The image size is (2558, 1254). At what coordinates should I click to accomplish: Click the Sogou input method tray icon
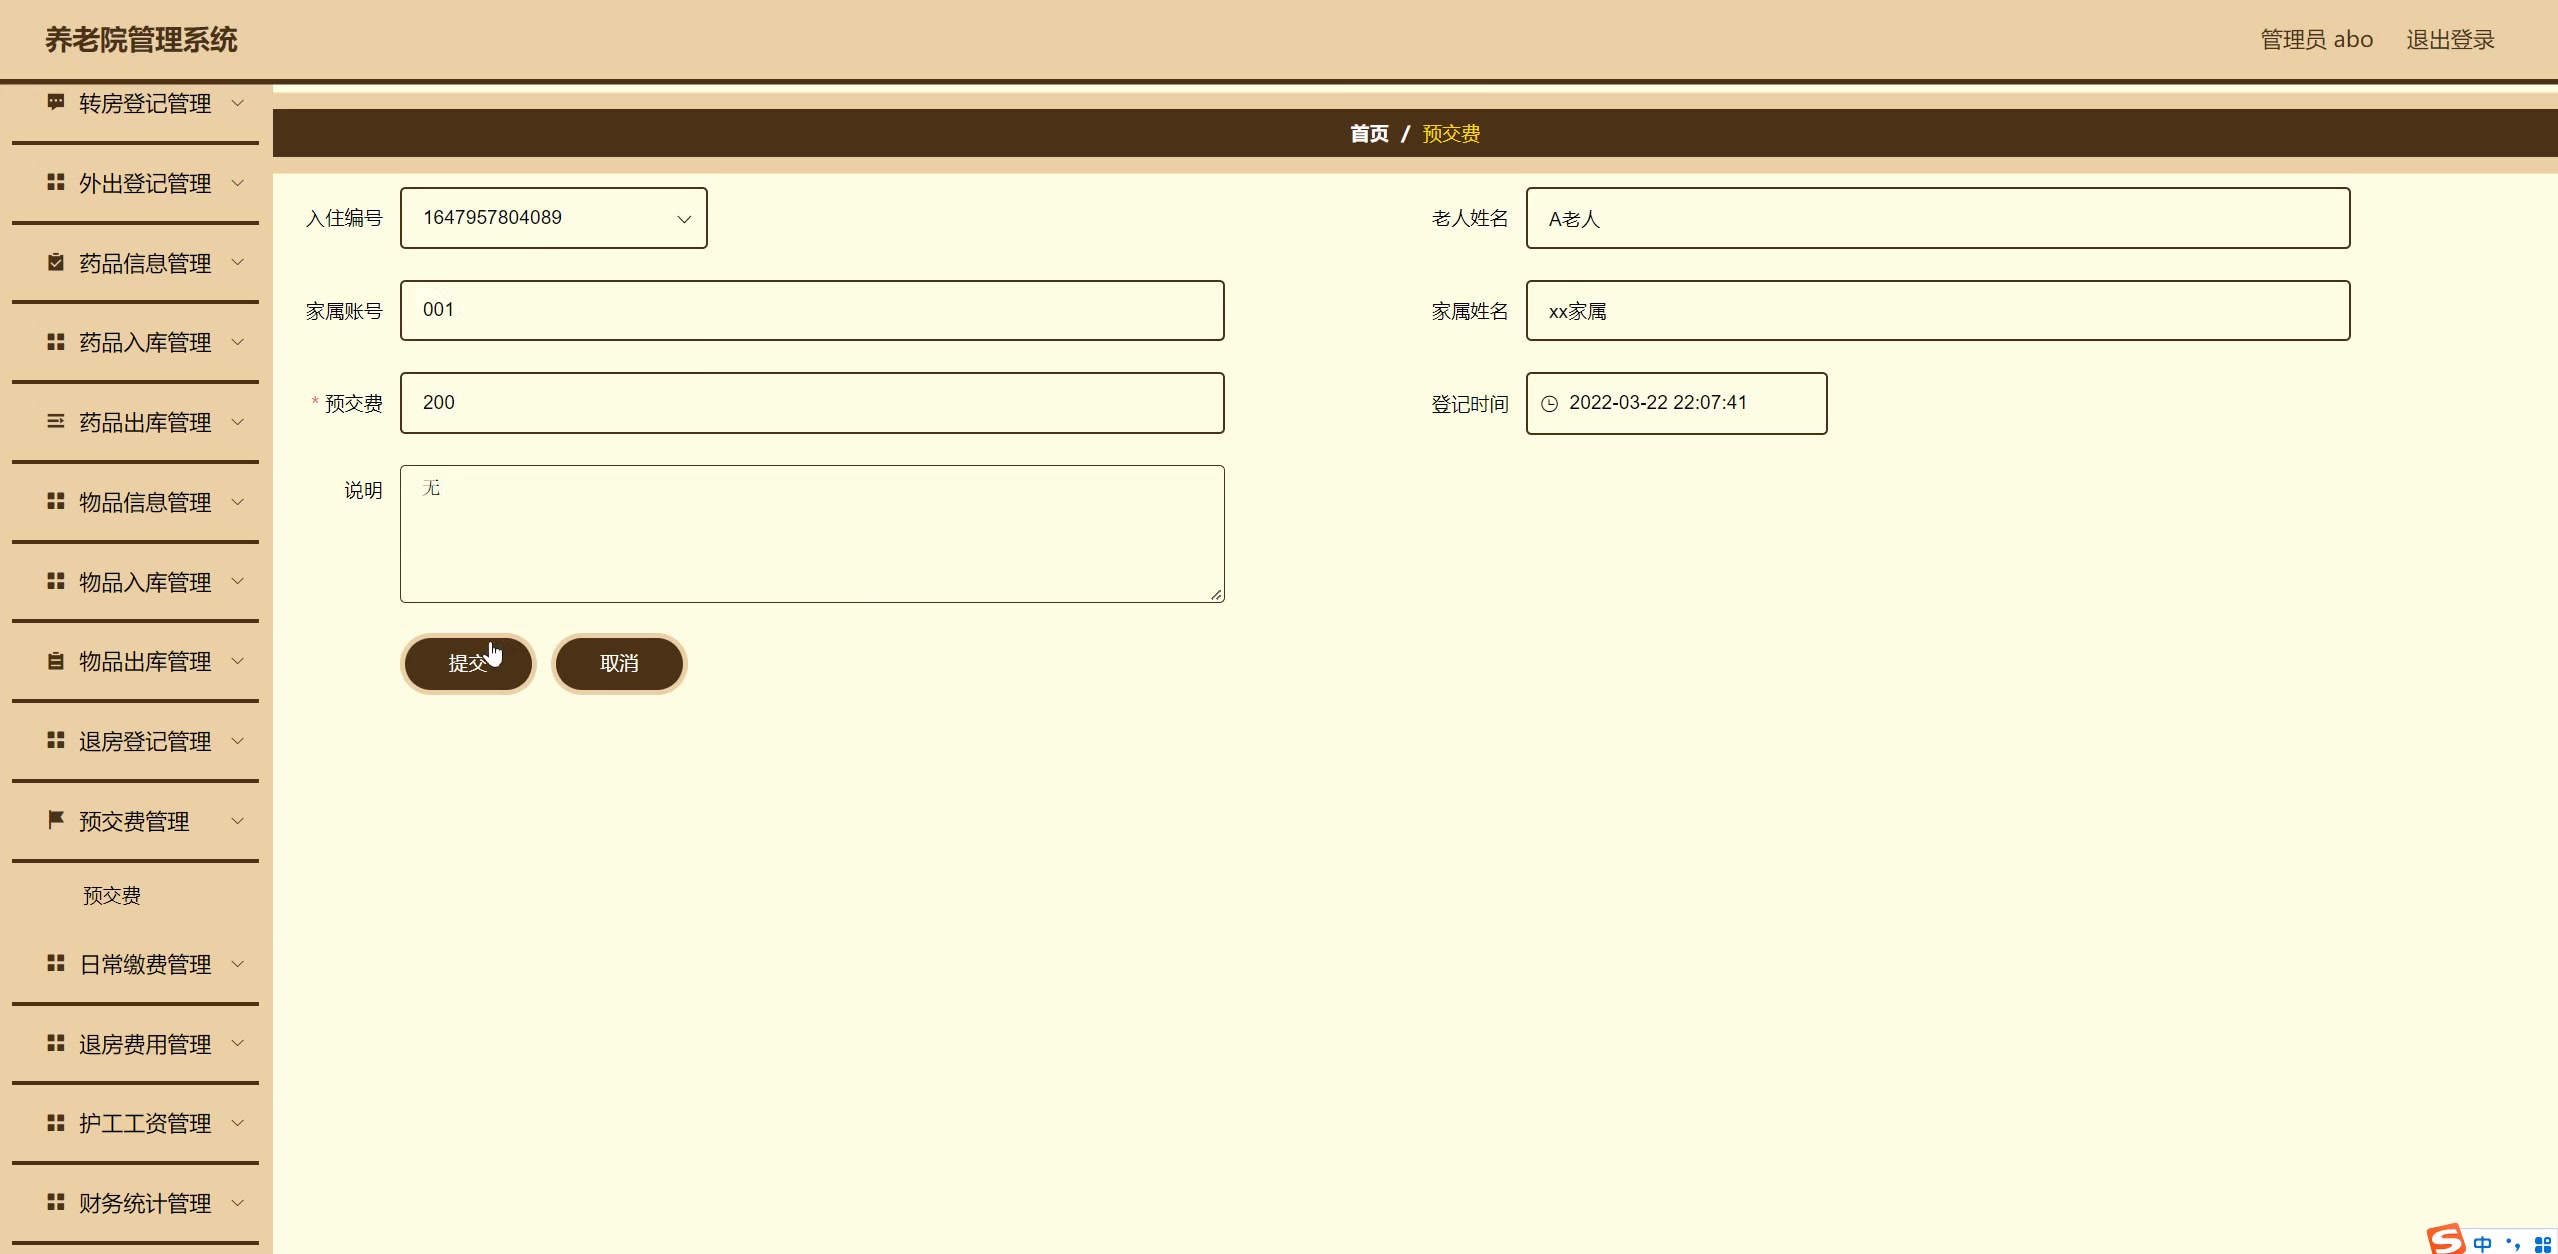pos(2446,1240)
